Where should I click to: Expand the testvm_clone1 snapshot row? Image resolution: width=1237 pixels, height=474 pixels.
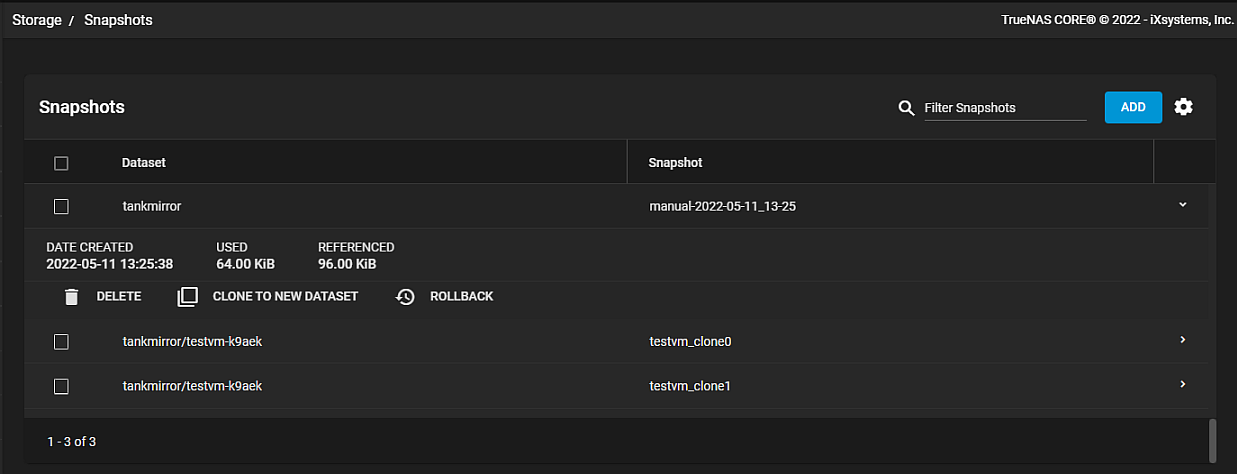[x=1183, y=384]
